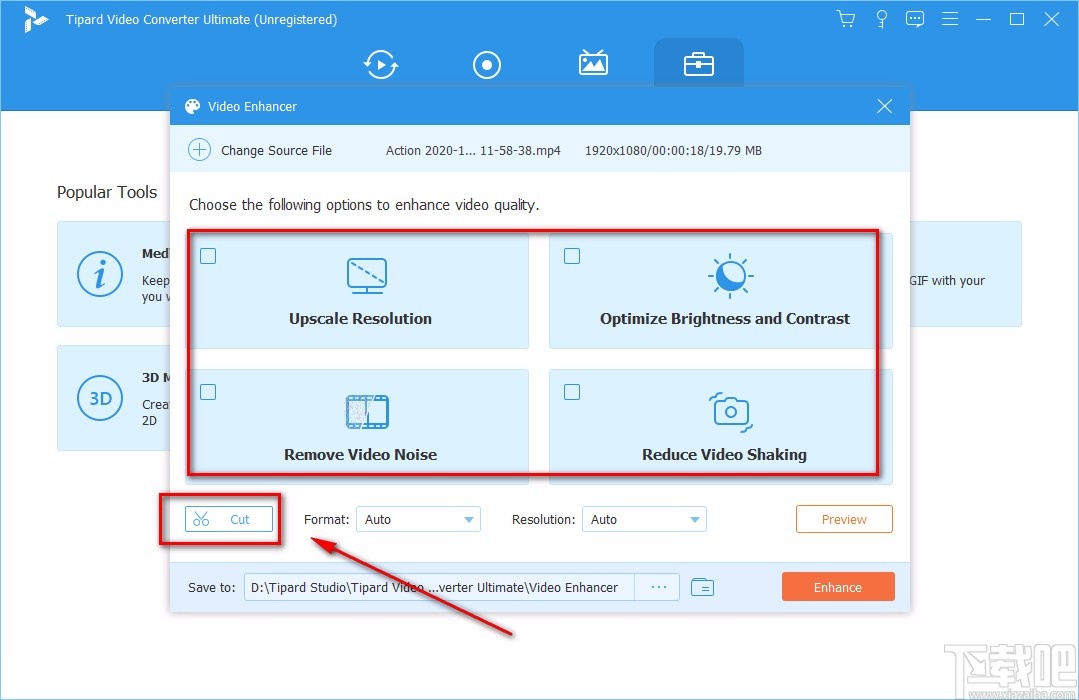Screen dimensions: 1079x700
Task: Enable Optimize Brightness and Contrast checkbox
Action: (x=572, y=256)
